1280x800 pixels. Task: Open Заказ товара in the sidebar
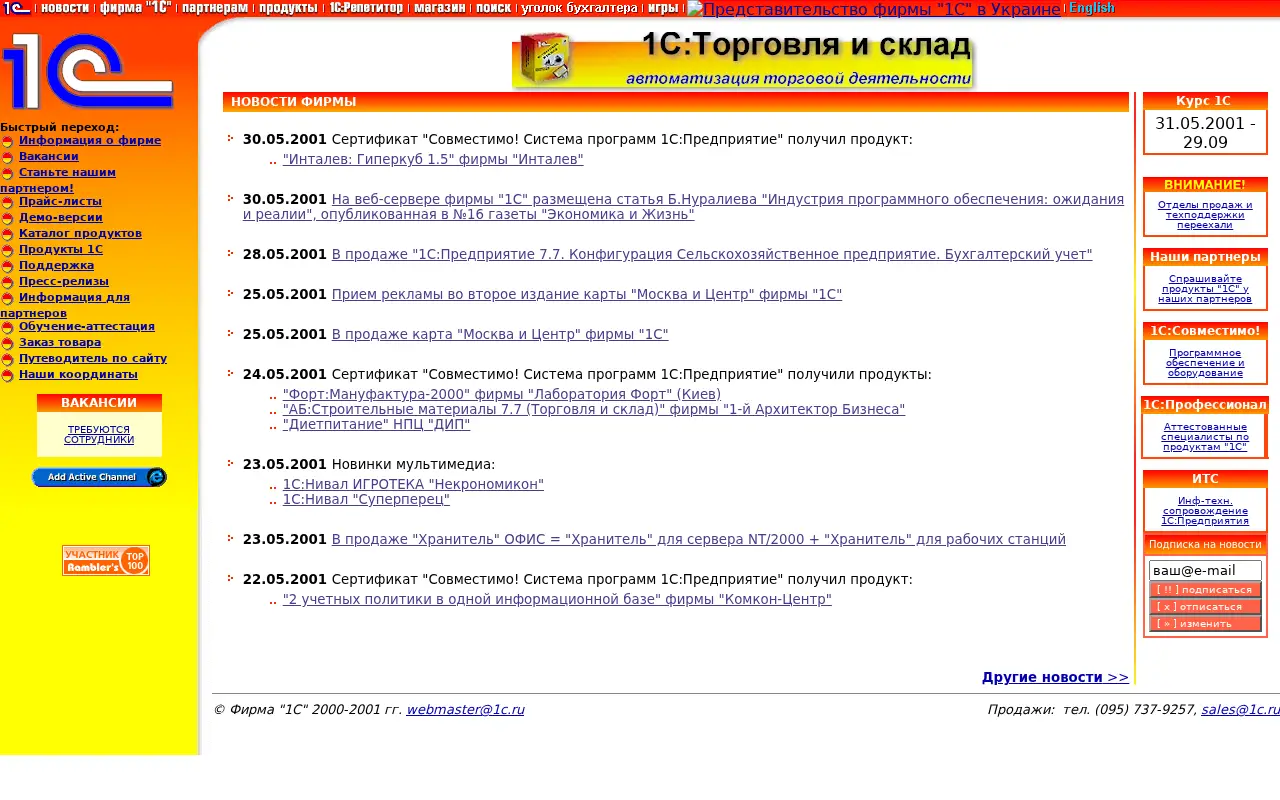[60, 342]
